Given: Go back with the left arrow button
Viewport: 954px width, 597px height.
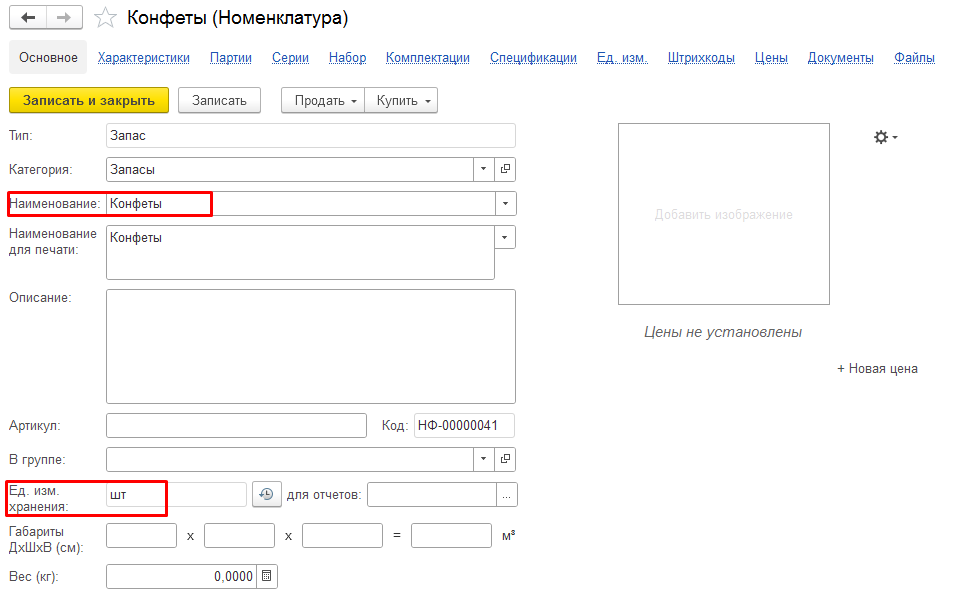Looking at the screenshot, I should (x=28, y=18).
